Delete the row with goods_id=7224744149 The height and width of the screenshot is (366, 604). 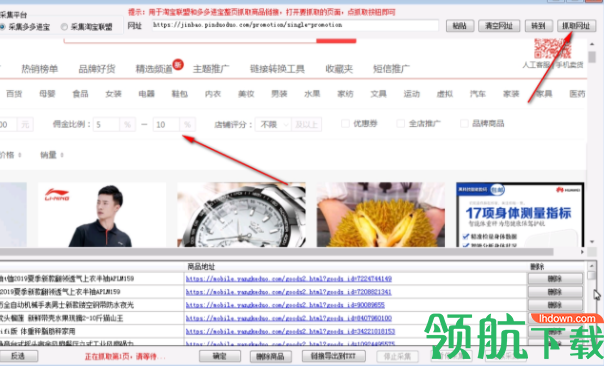[x=555, y=279]
